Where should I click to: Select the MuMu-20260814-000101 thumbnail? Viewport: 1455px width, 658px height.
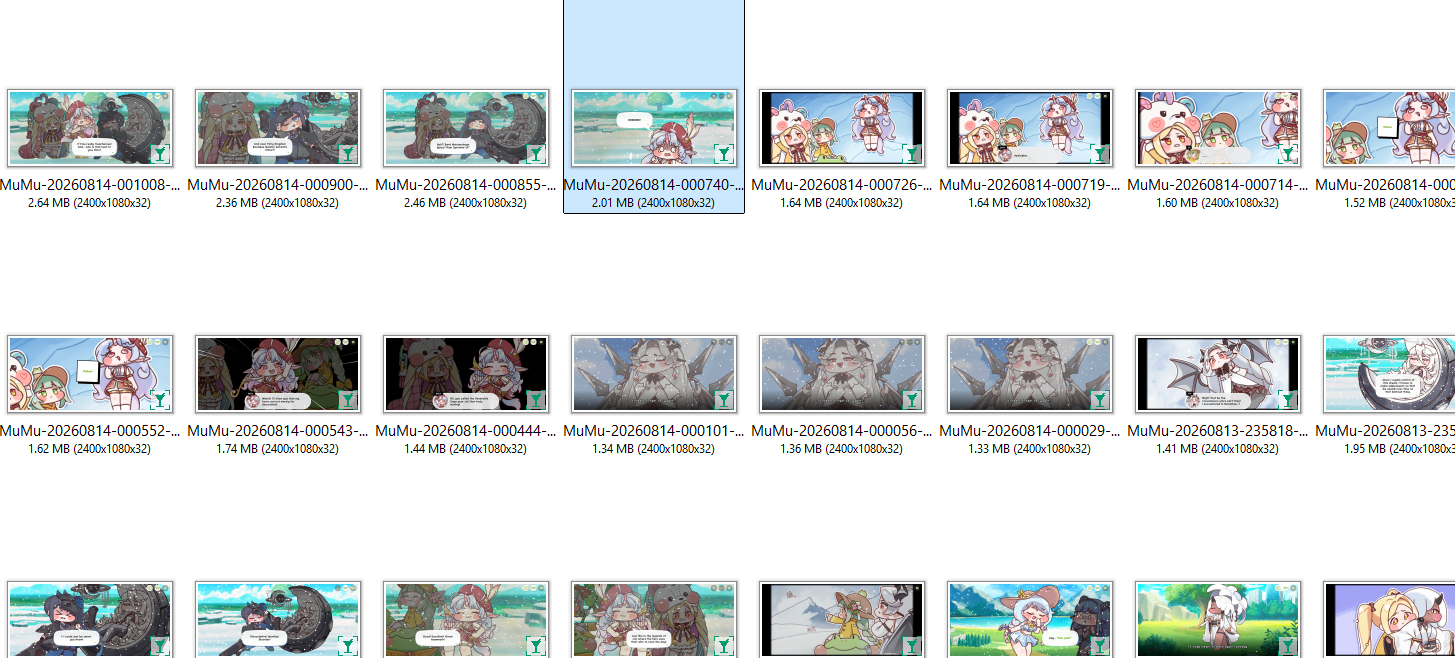pos(654,374)
